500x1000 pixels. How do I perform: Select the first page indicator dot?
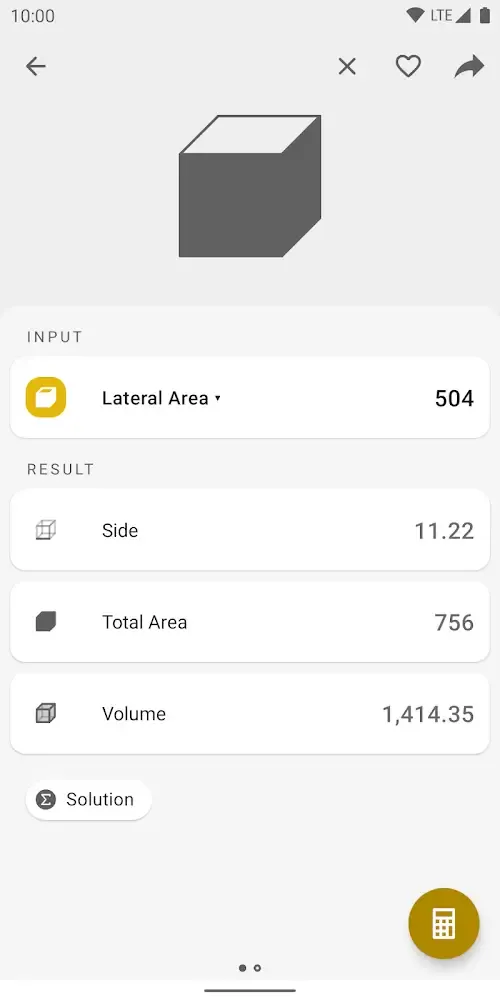pyautogui.click(x=242, y=968)
